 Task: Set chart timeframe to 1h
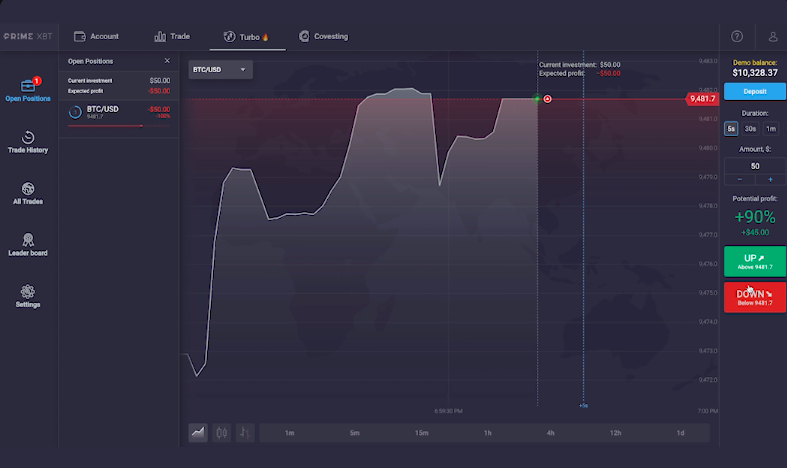(x=487, y=433)
